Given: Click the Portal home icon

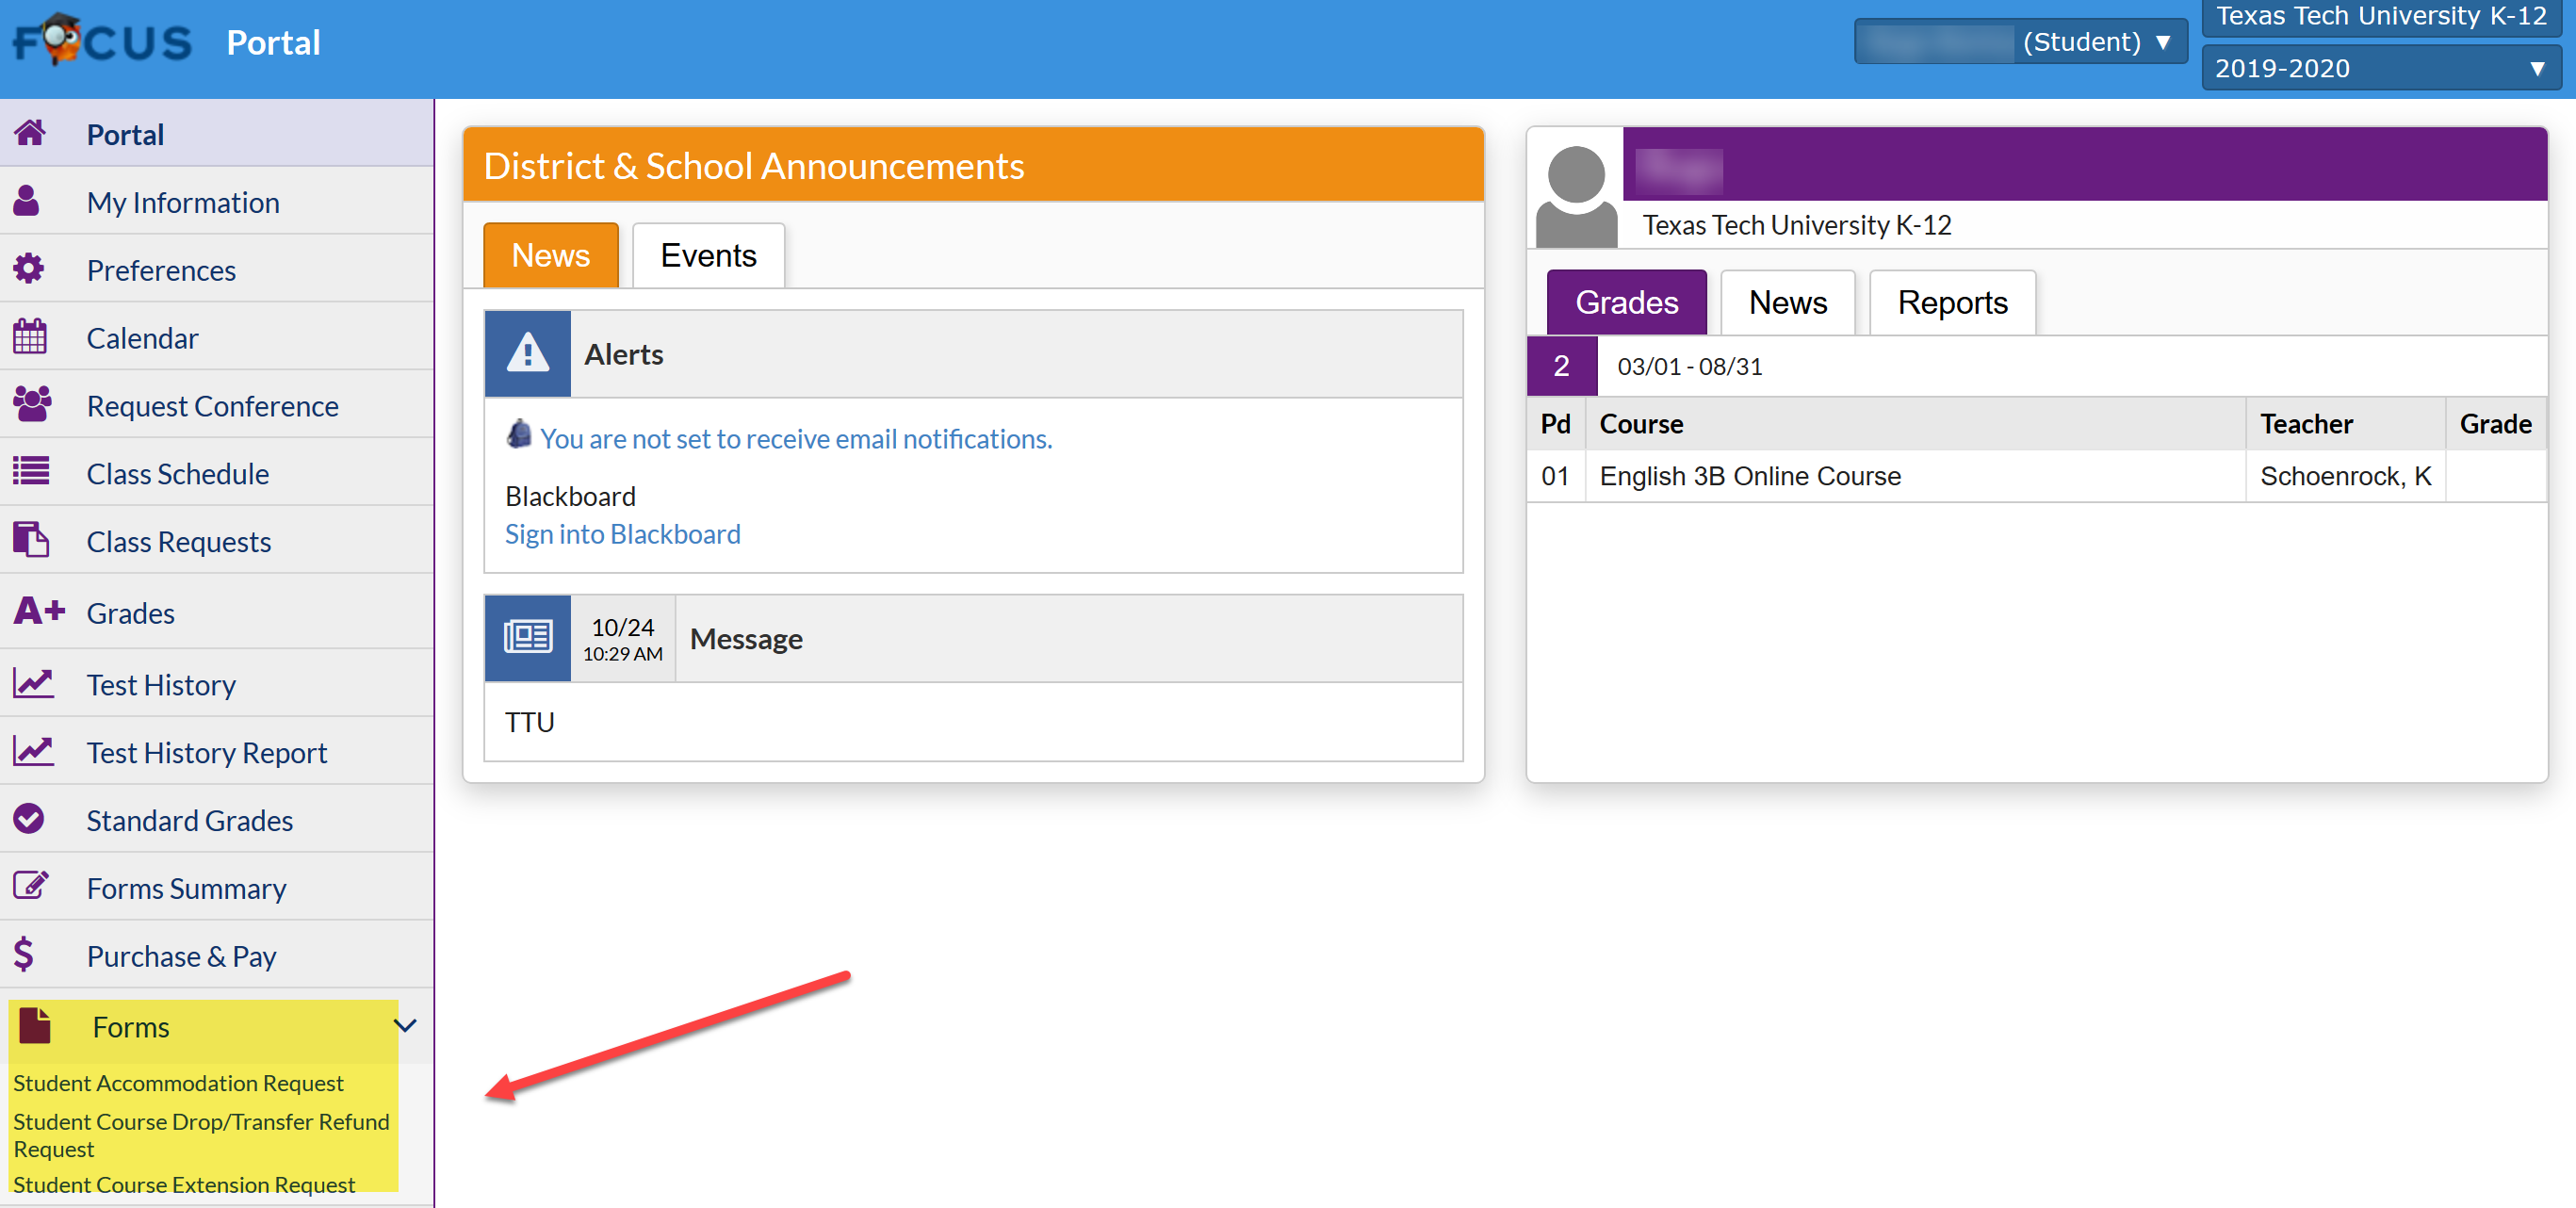Looking at the screenshot, I should pos(30,133).
